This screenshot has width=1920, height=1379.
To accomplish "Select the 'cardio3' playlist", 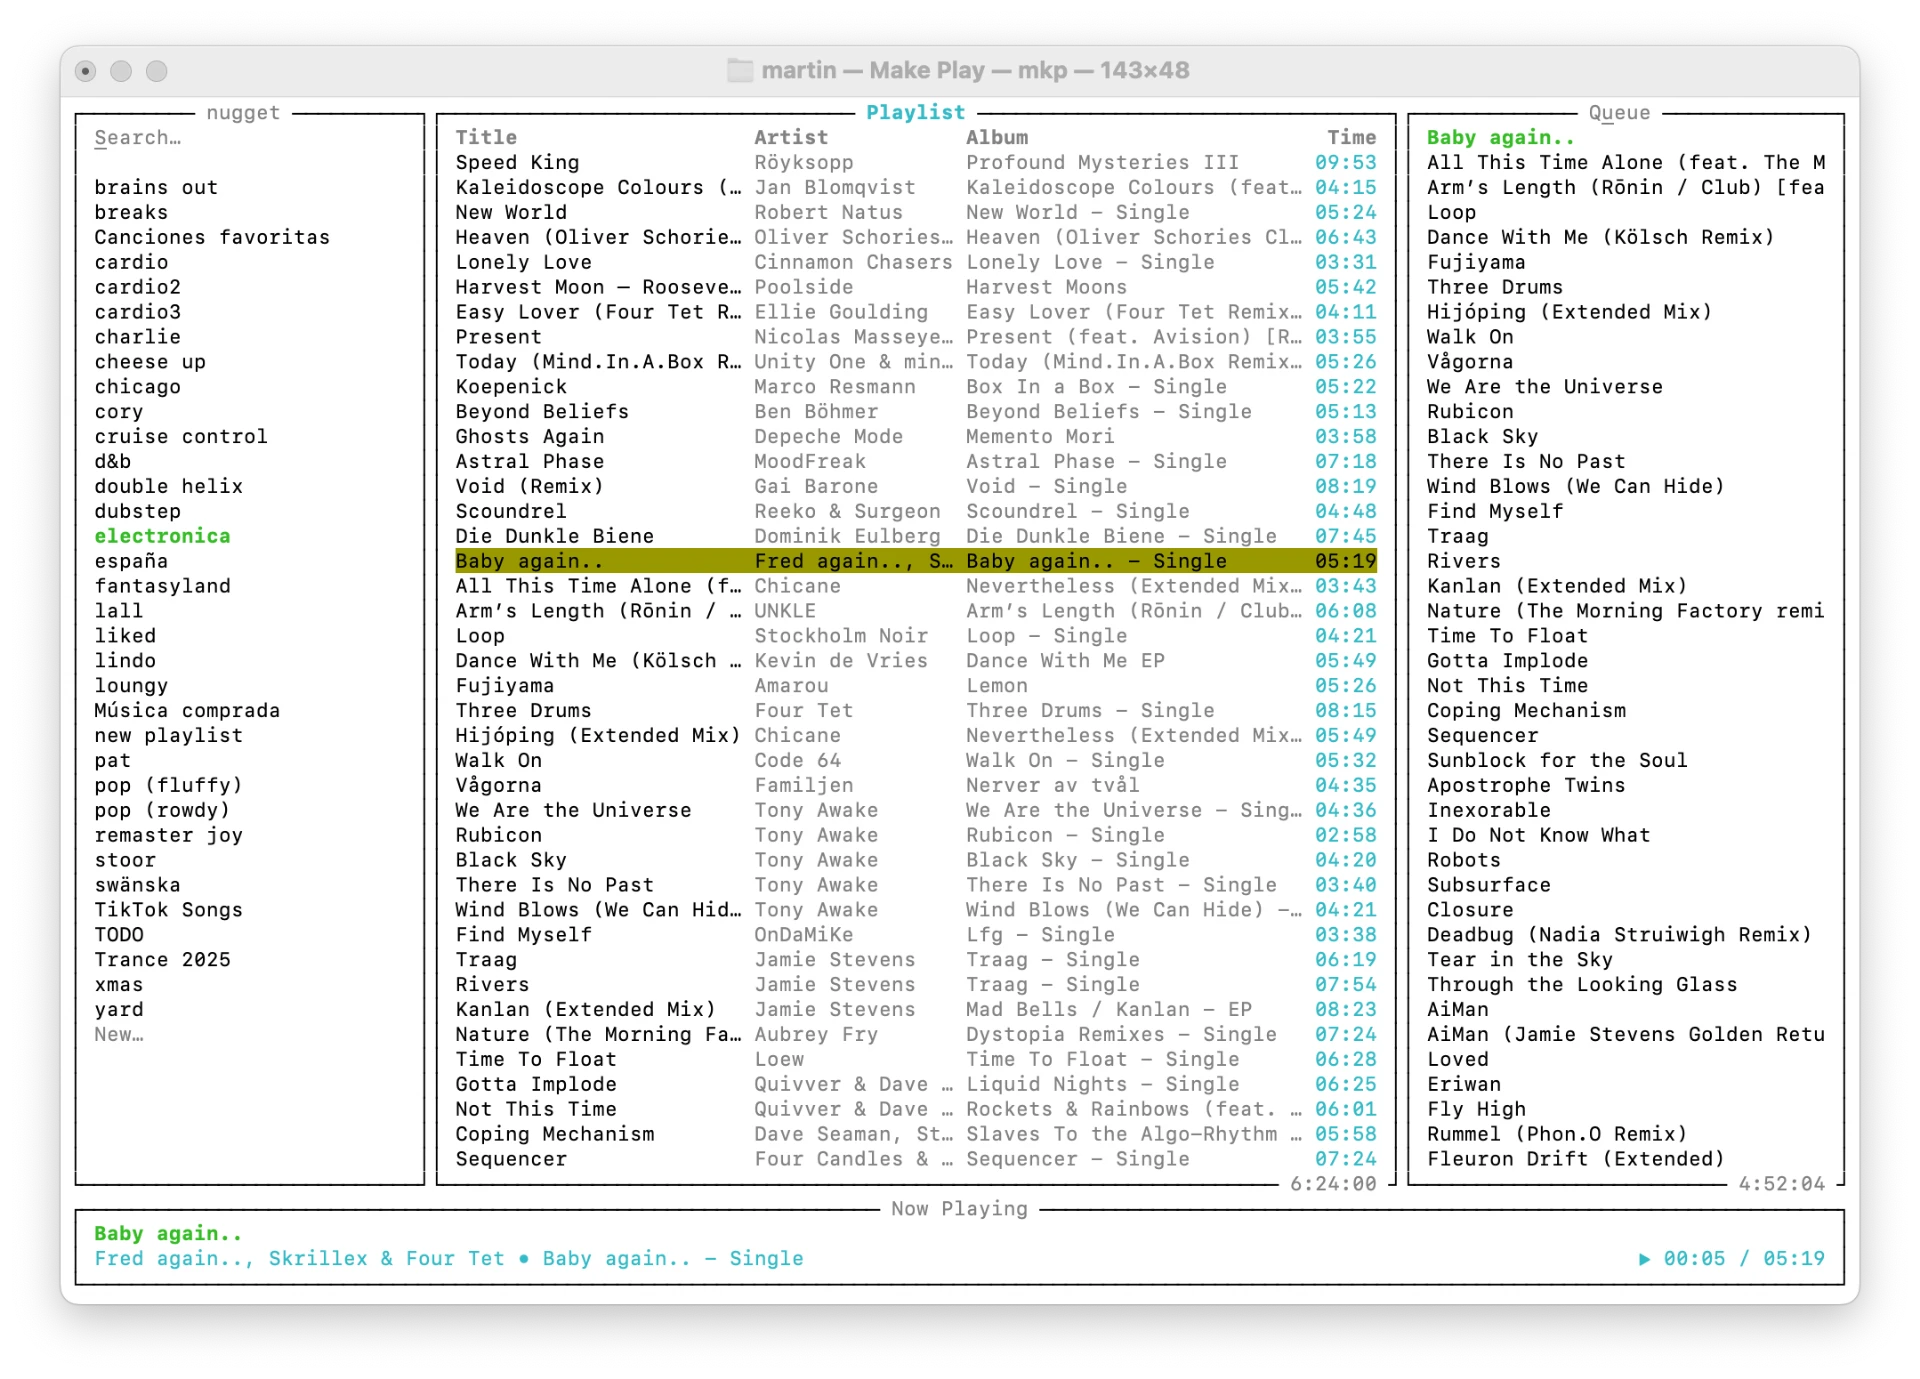I will 138,312.
